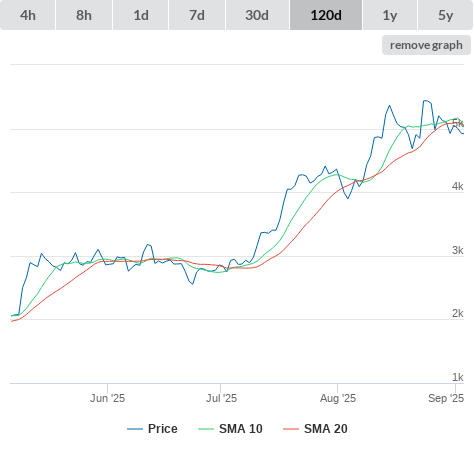
Task: Click the Jun '25 axis label
Action: point(107,398)
